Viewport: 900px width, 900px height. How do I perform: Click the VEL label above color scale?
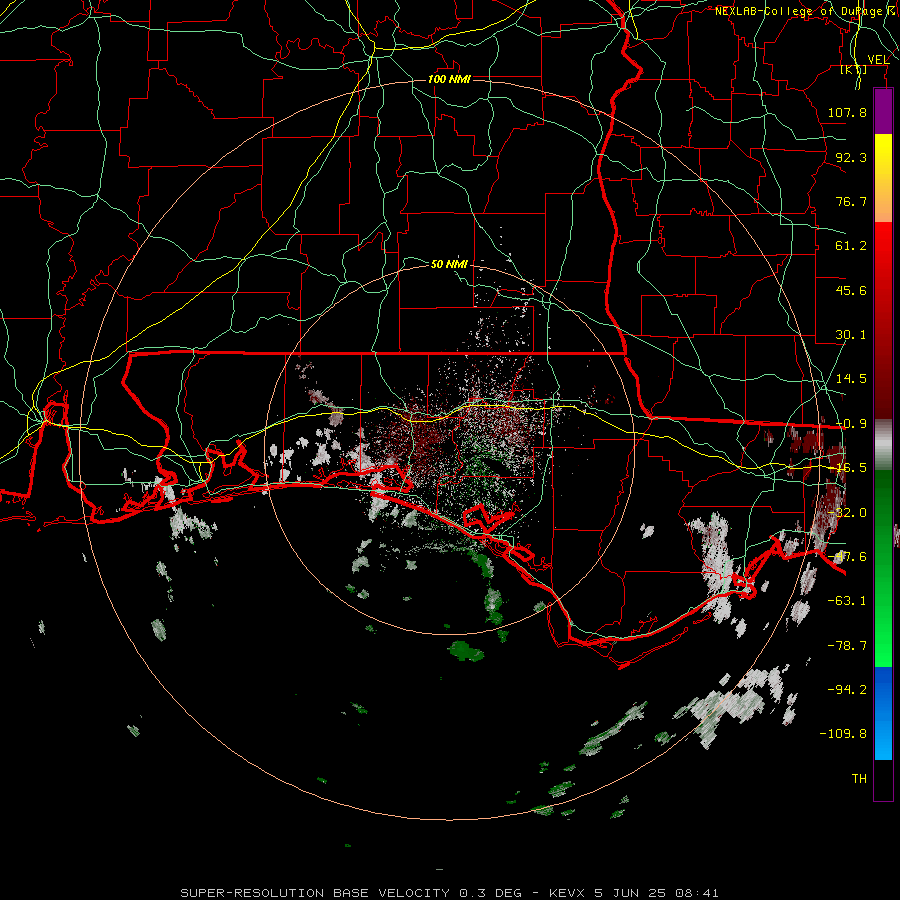878,59
